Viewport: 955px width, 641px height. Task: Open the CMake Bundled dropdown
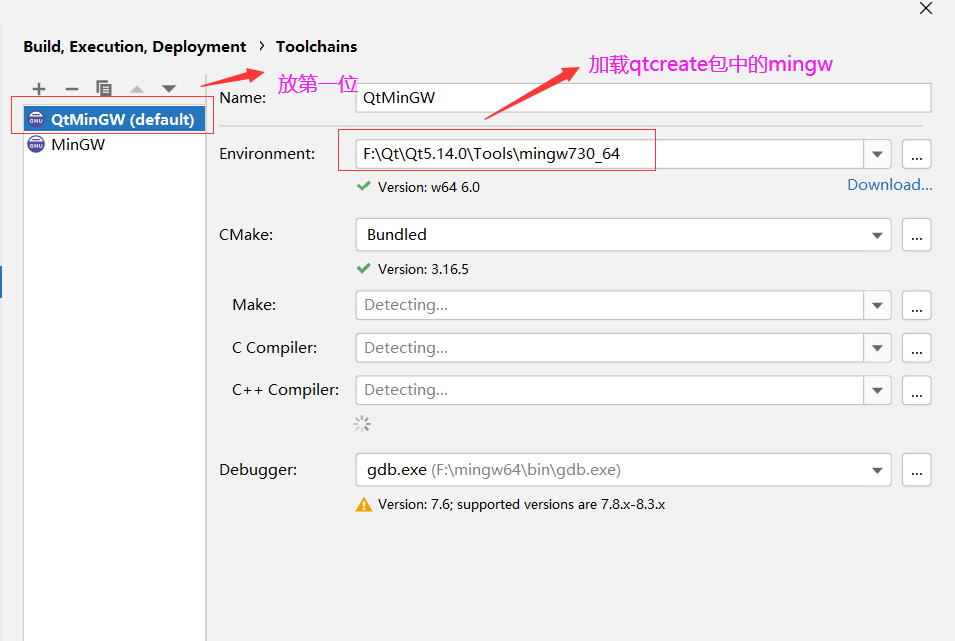(x=877, y=235)
